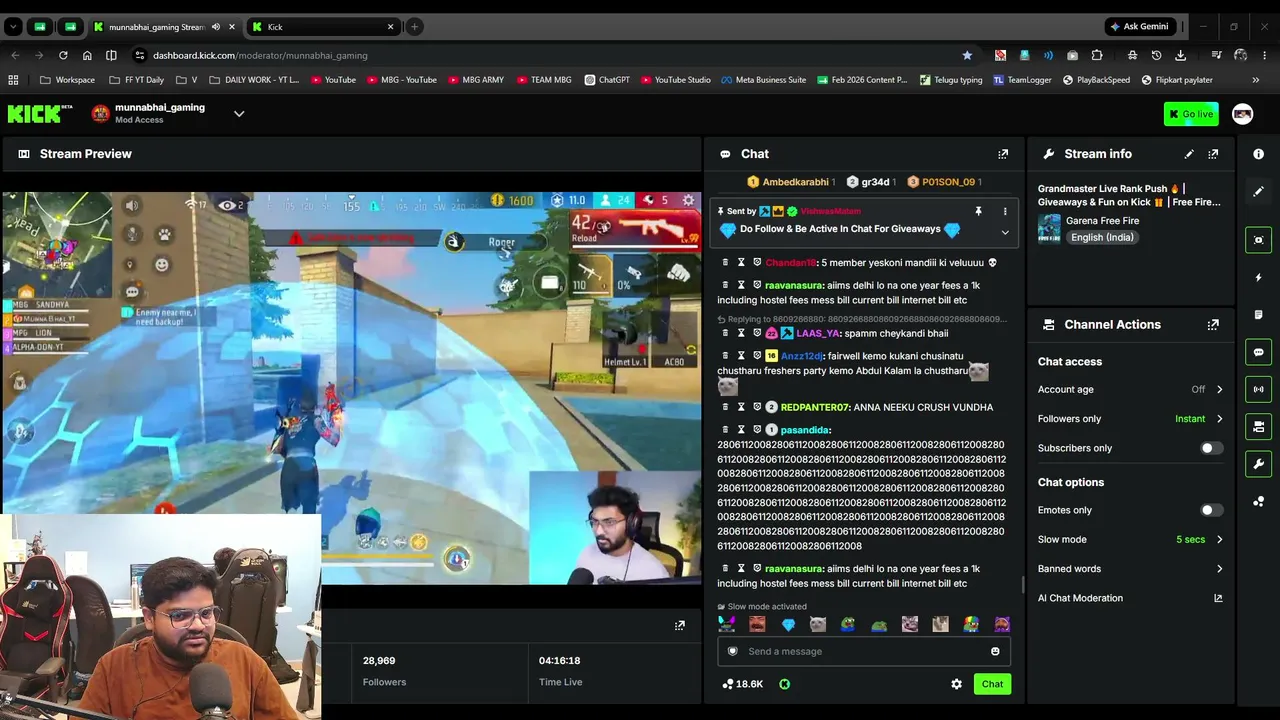
Task: Delete Chandan18's chat message with trash icon
Action: point(725,262)
